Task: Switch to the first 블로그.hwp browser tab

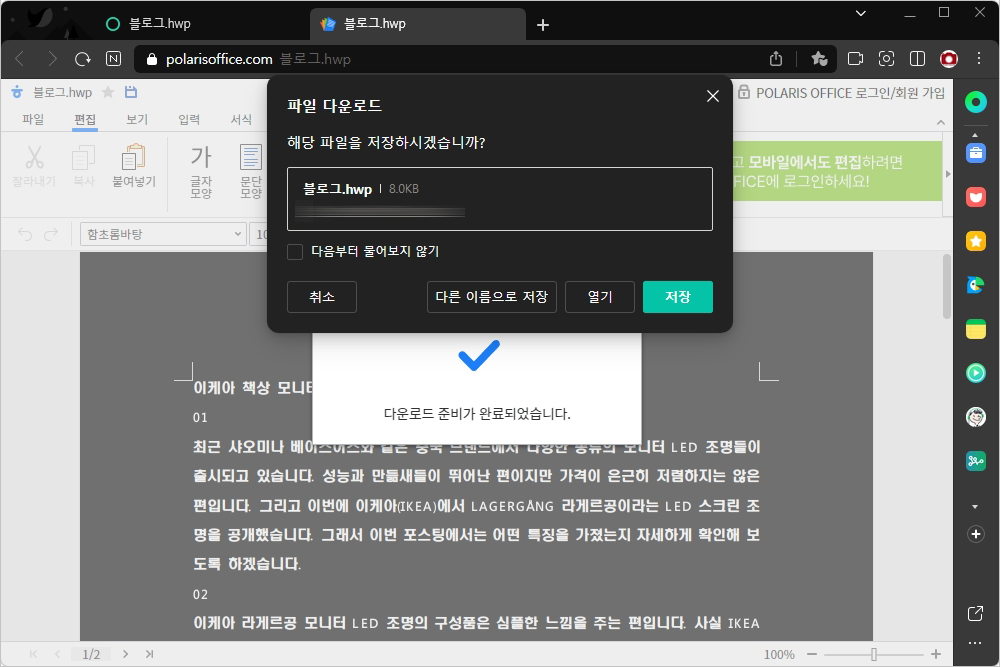Action: (x=159, y=24)
